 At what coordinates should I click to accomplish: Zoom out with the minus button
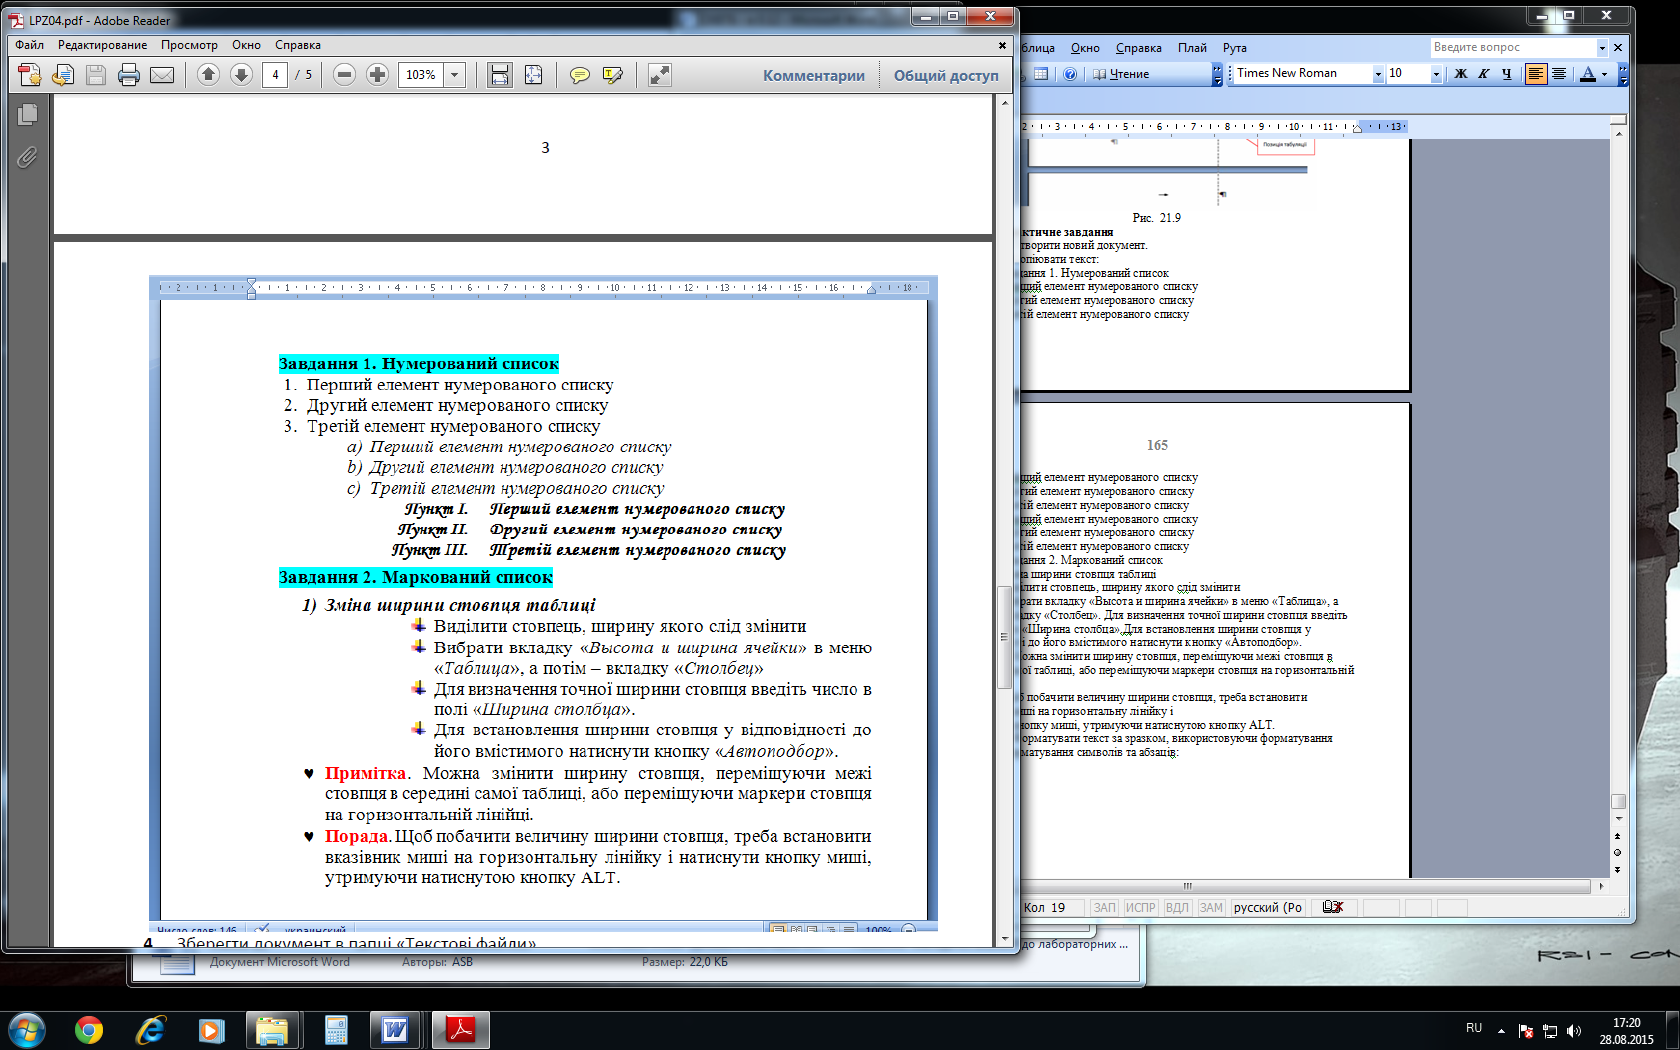(344, 75)
